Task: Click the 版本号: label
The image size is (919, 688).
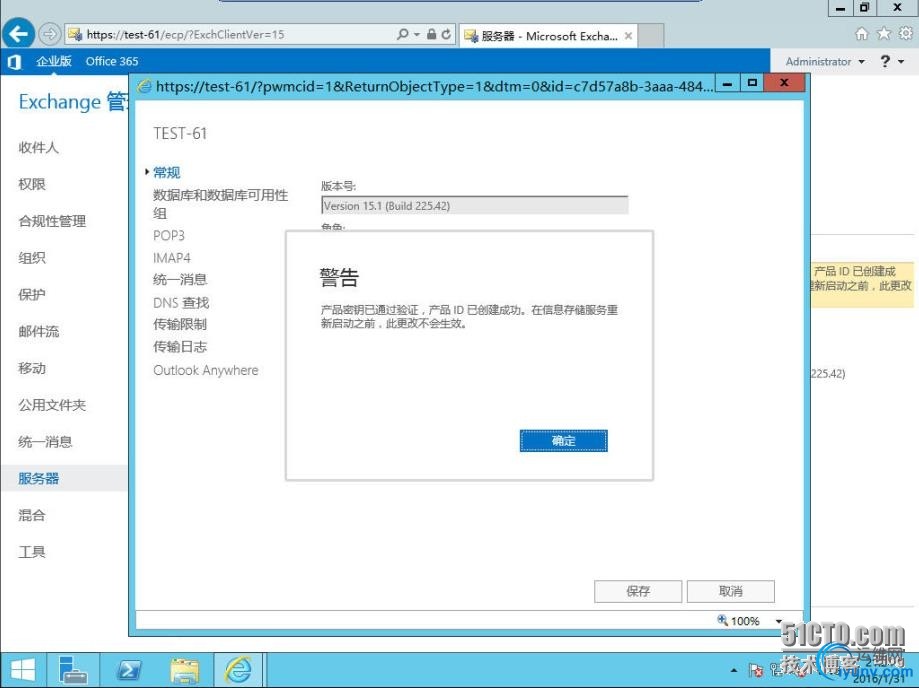Action: [339, 186]
